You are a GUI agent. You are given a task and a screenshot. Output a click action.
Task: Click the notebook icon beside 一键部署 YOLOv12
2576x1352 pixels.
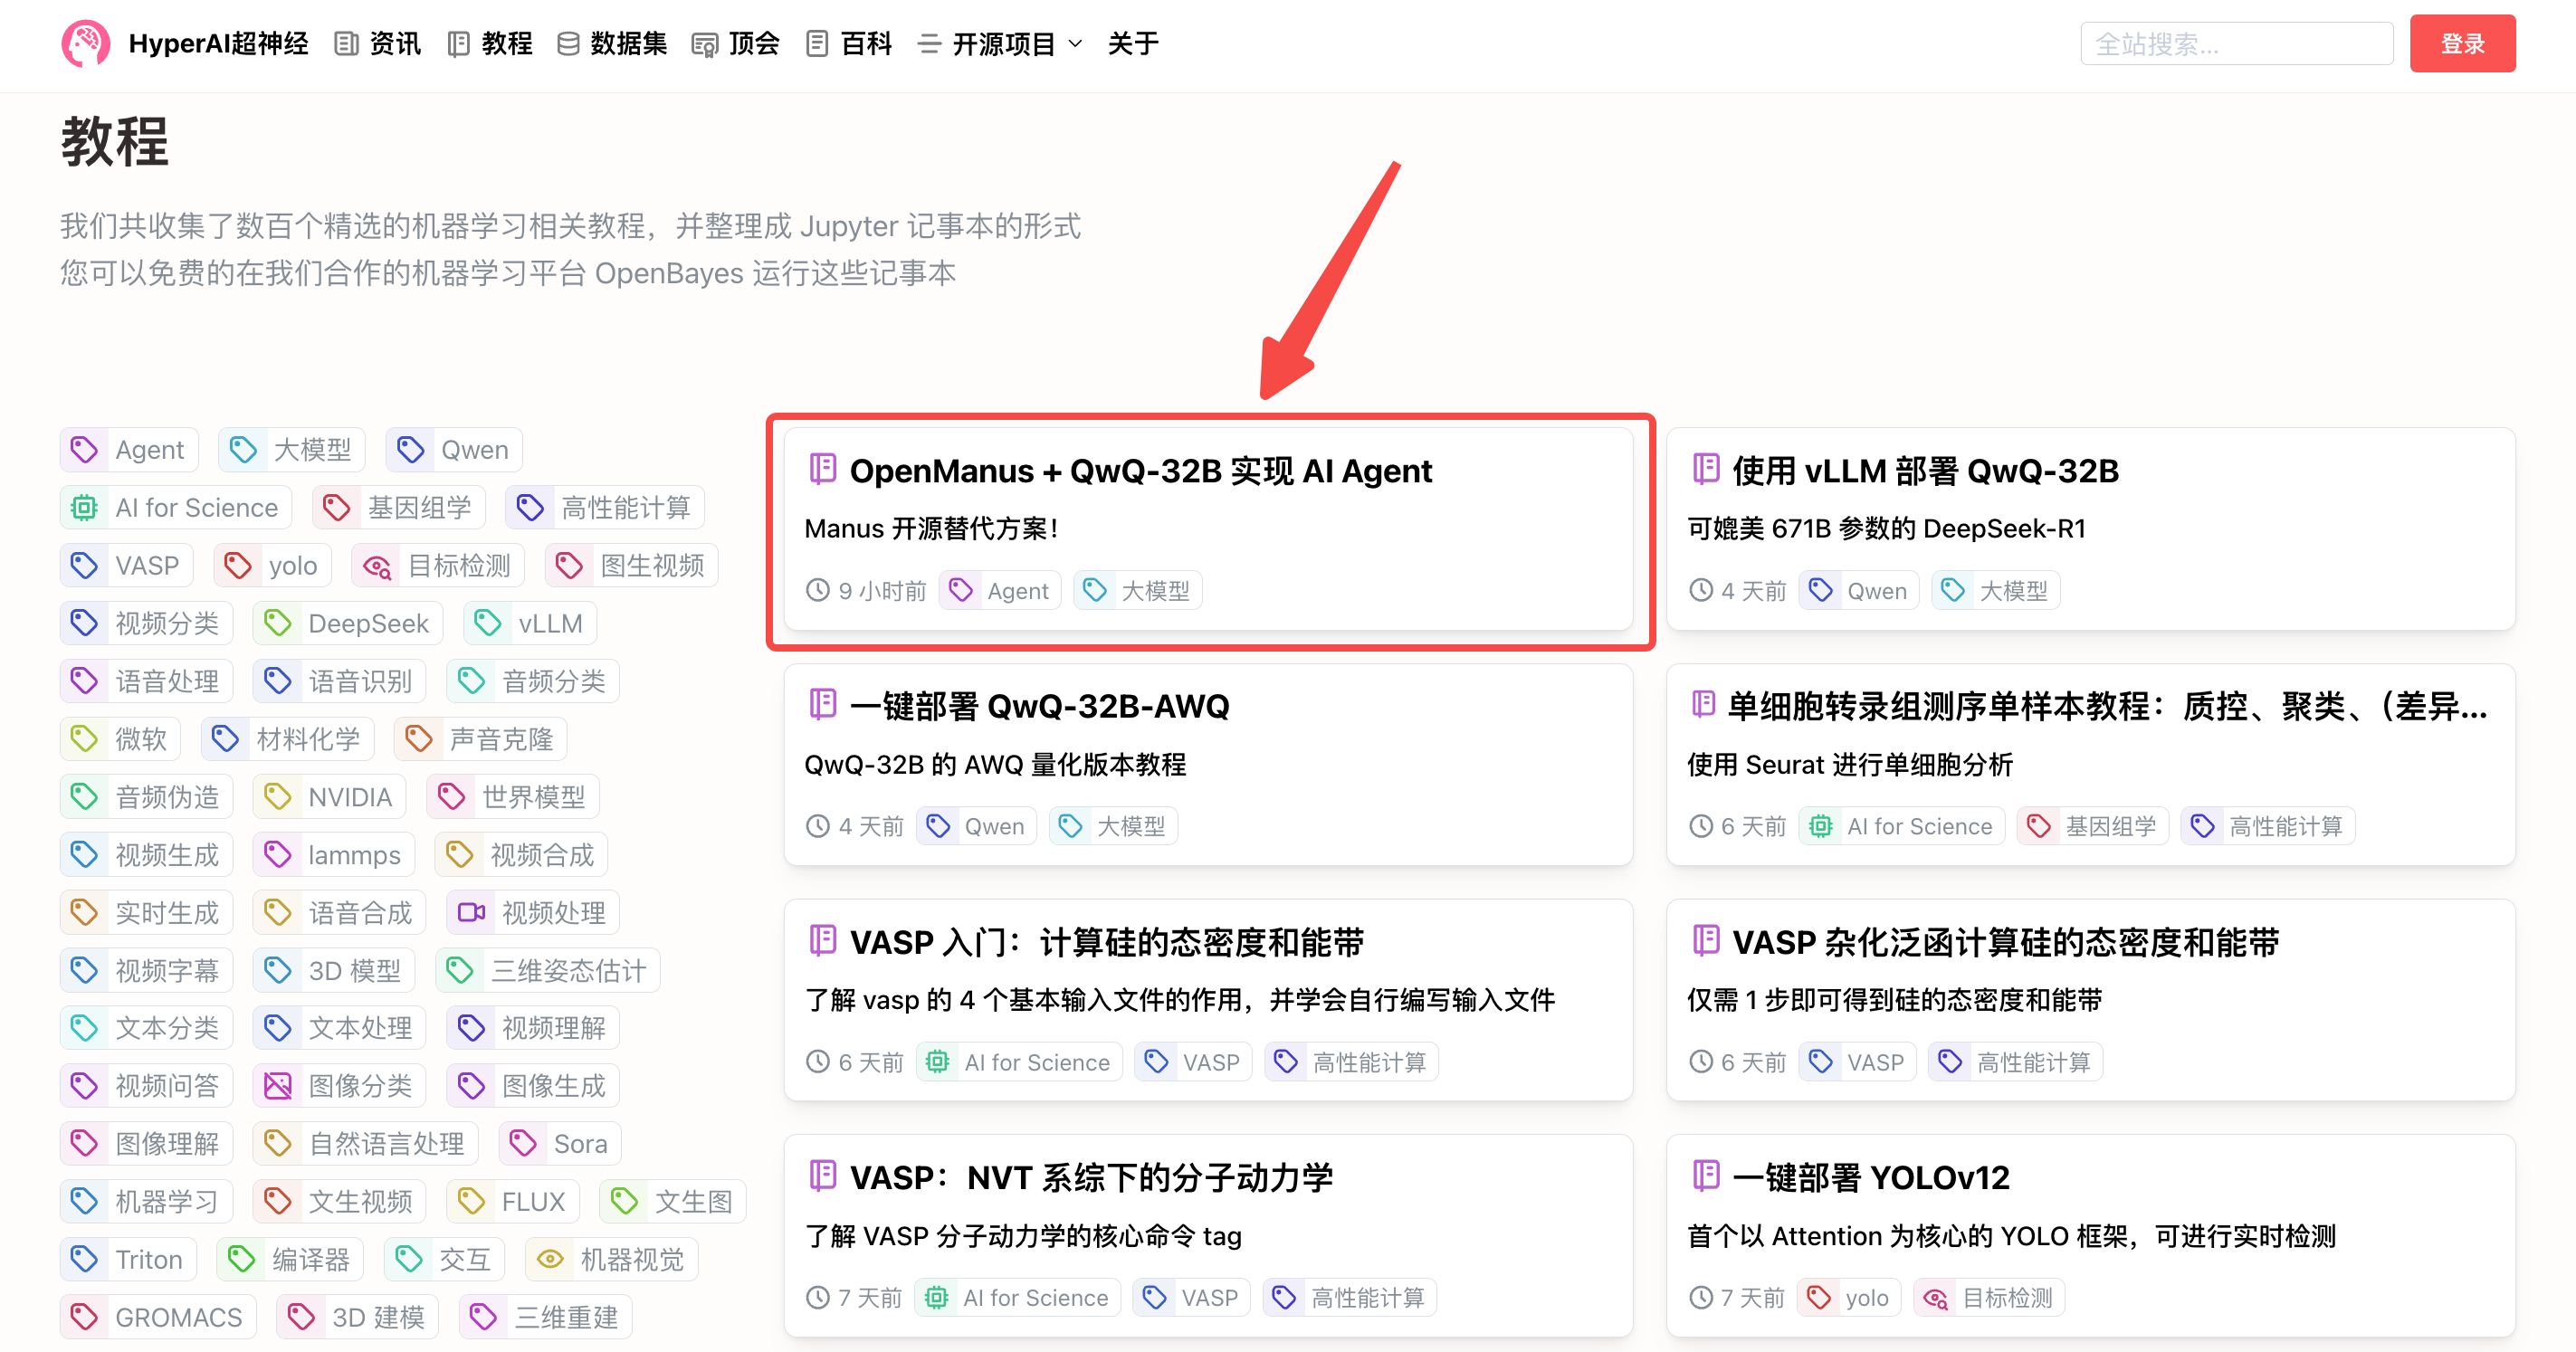1705,1176
